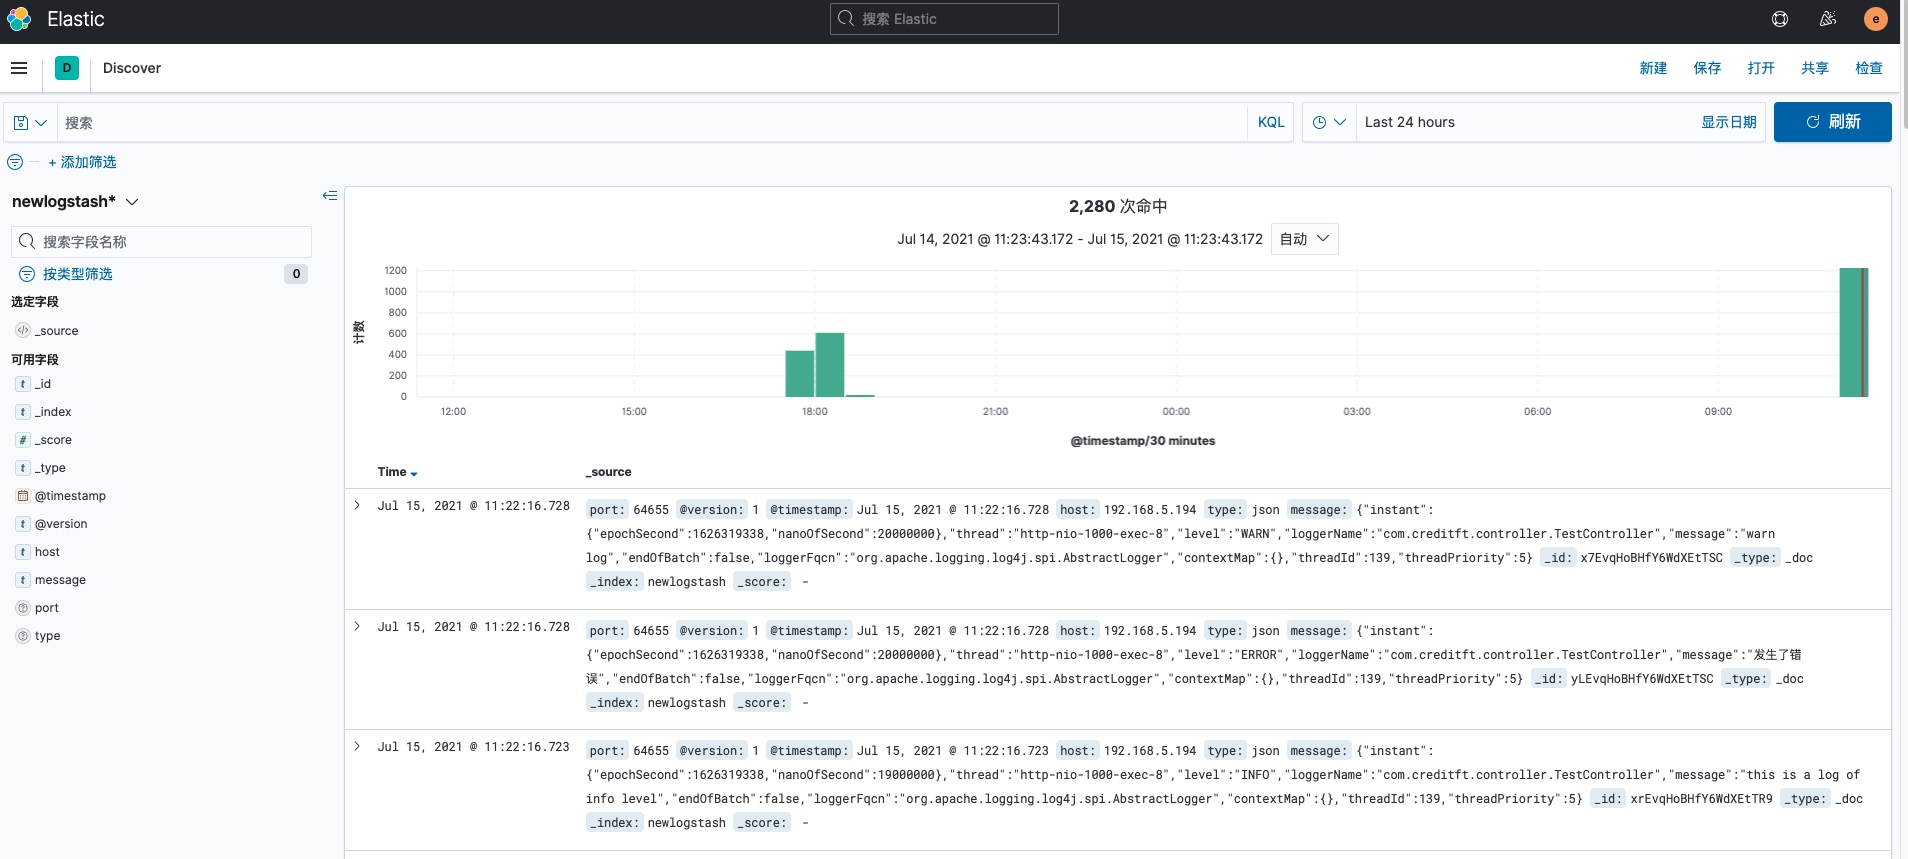This screenshot has height=859, width=1908.
Task: Click 打开 in the top menu
Action: (1761, 68)
